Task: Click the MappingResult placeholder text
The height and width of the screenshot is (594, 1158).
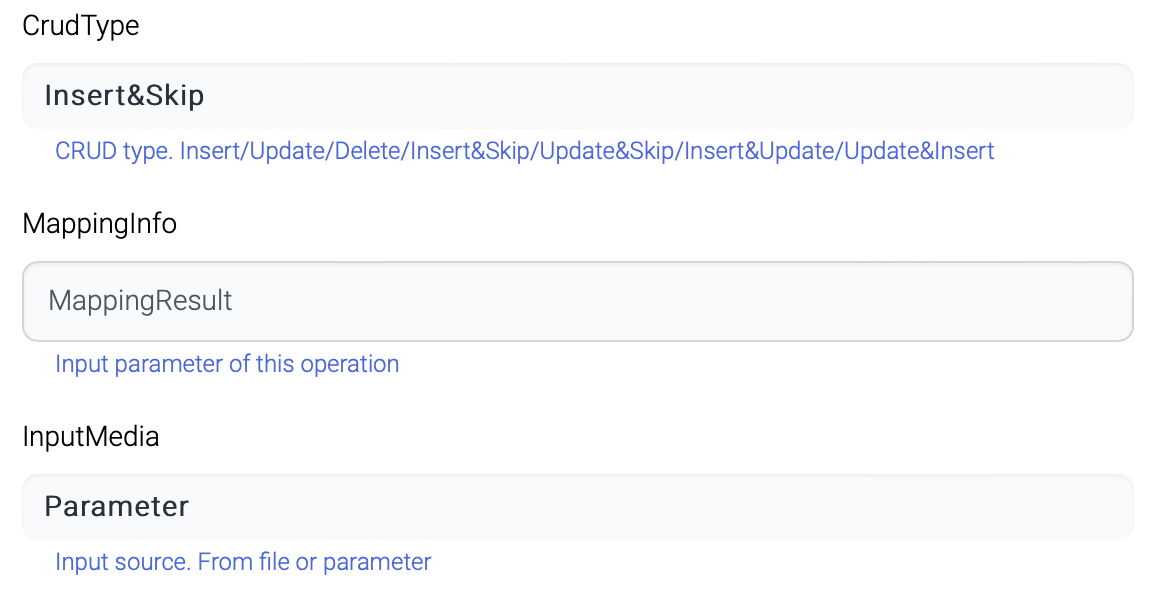Action: (140, 301)
